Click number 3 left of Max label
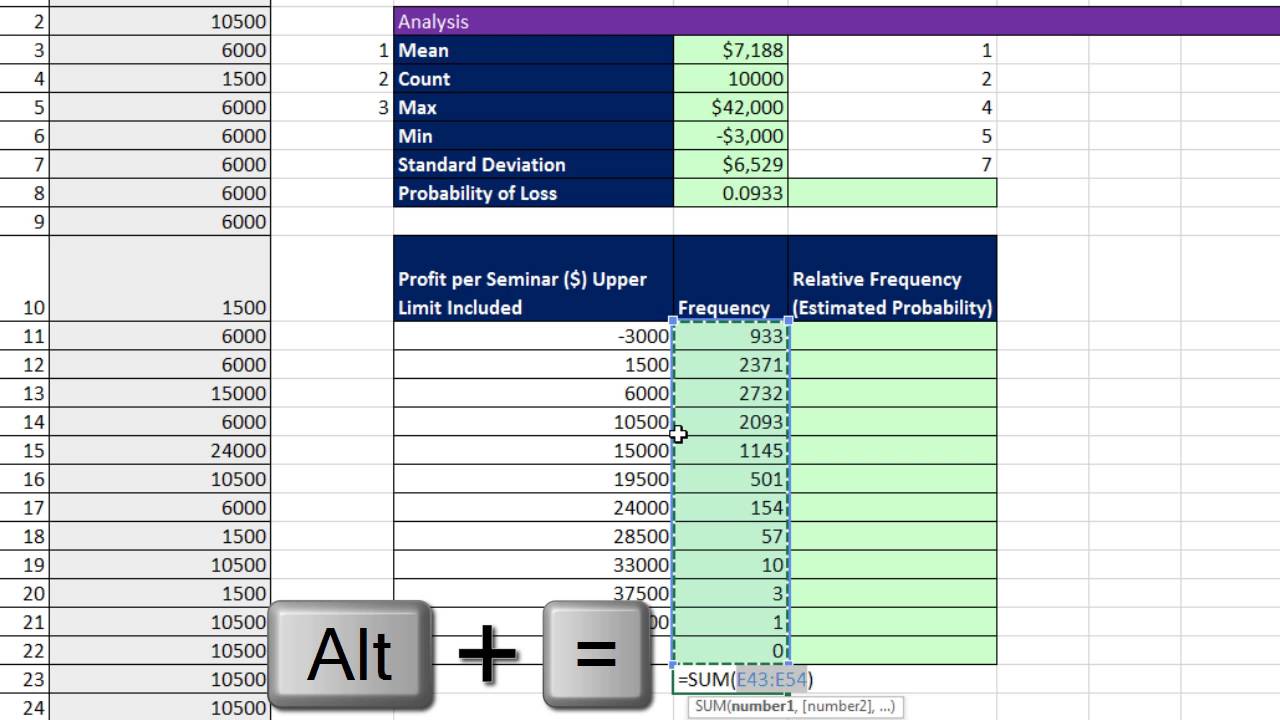The image size is (1280, 720). [x=383, y=107]
